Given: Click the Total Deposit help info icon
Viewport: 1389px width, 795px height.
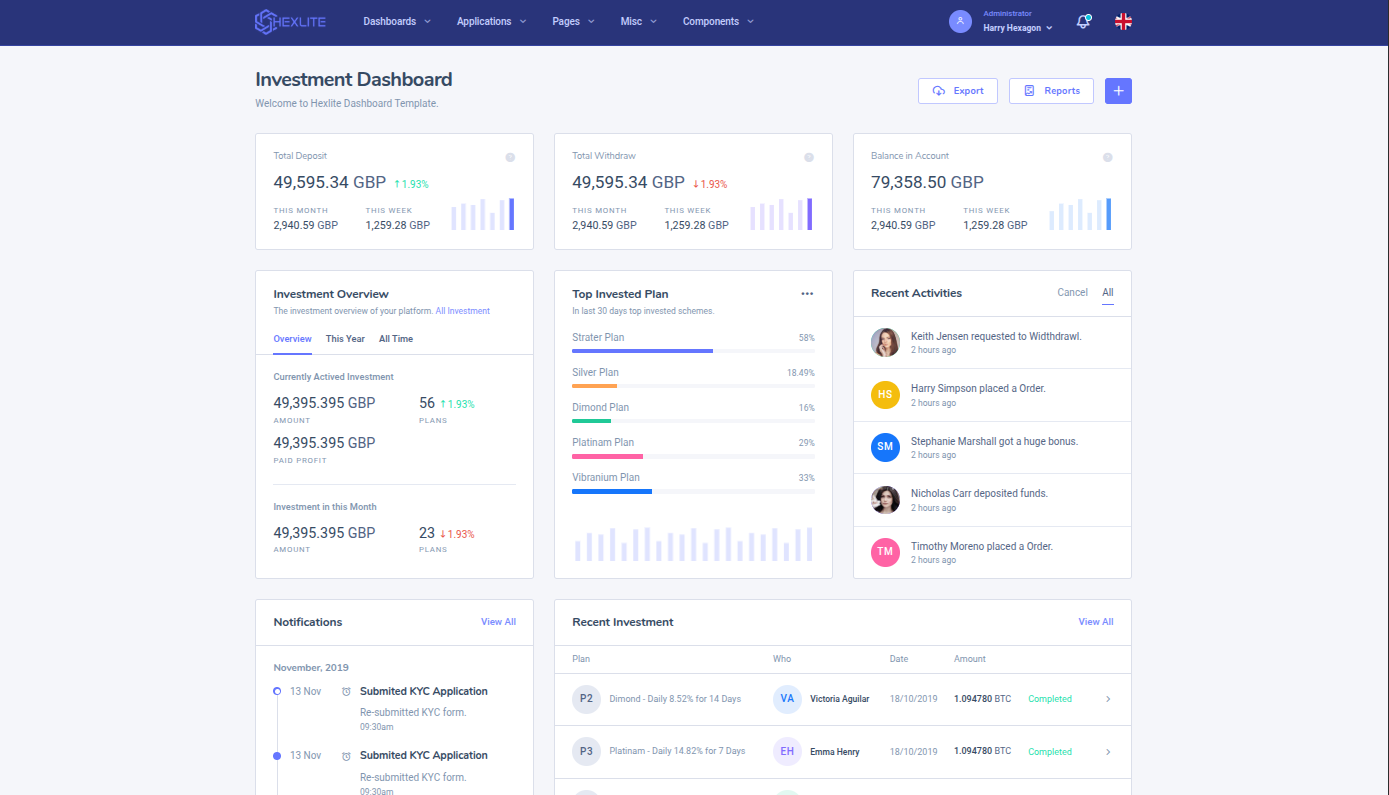Looking at the screenshot, I should (x=510, y=157).
